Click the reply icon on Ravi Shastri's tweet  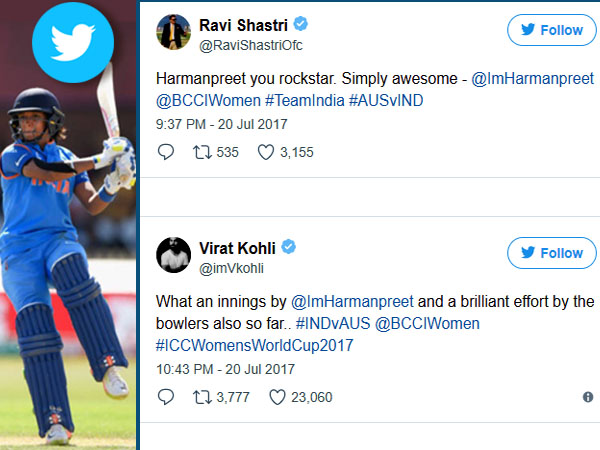166,152
